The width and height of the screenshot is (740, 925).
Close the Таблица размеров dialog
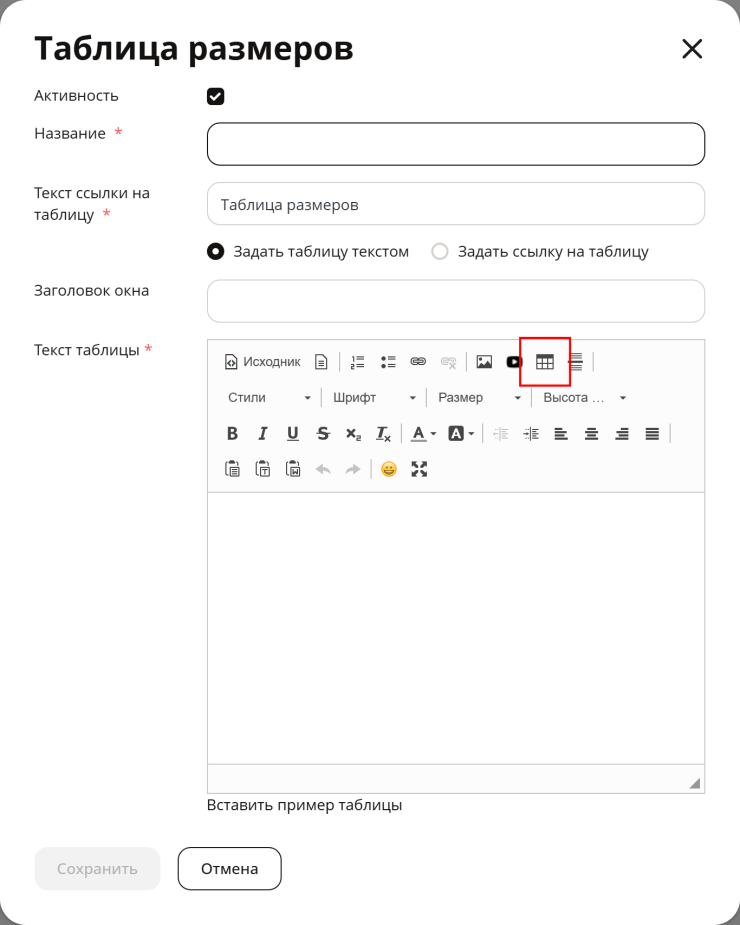tap(692, 48)
